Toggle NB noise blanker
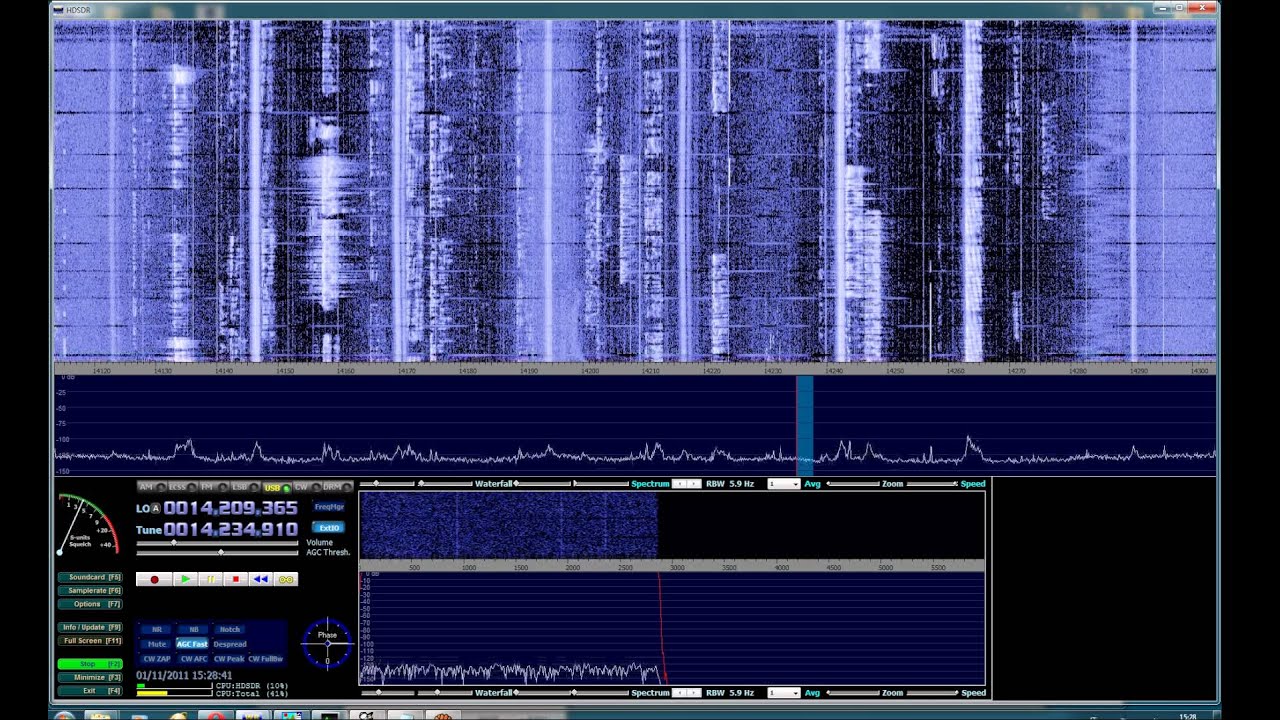 pyautogui.click(x=193, y=630)
